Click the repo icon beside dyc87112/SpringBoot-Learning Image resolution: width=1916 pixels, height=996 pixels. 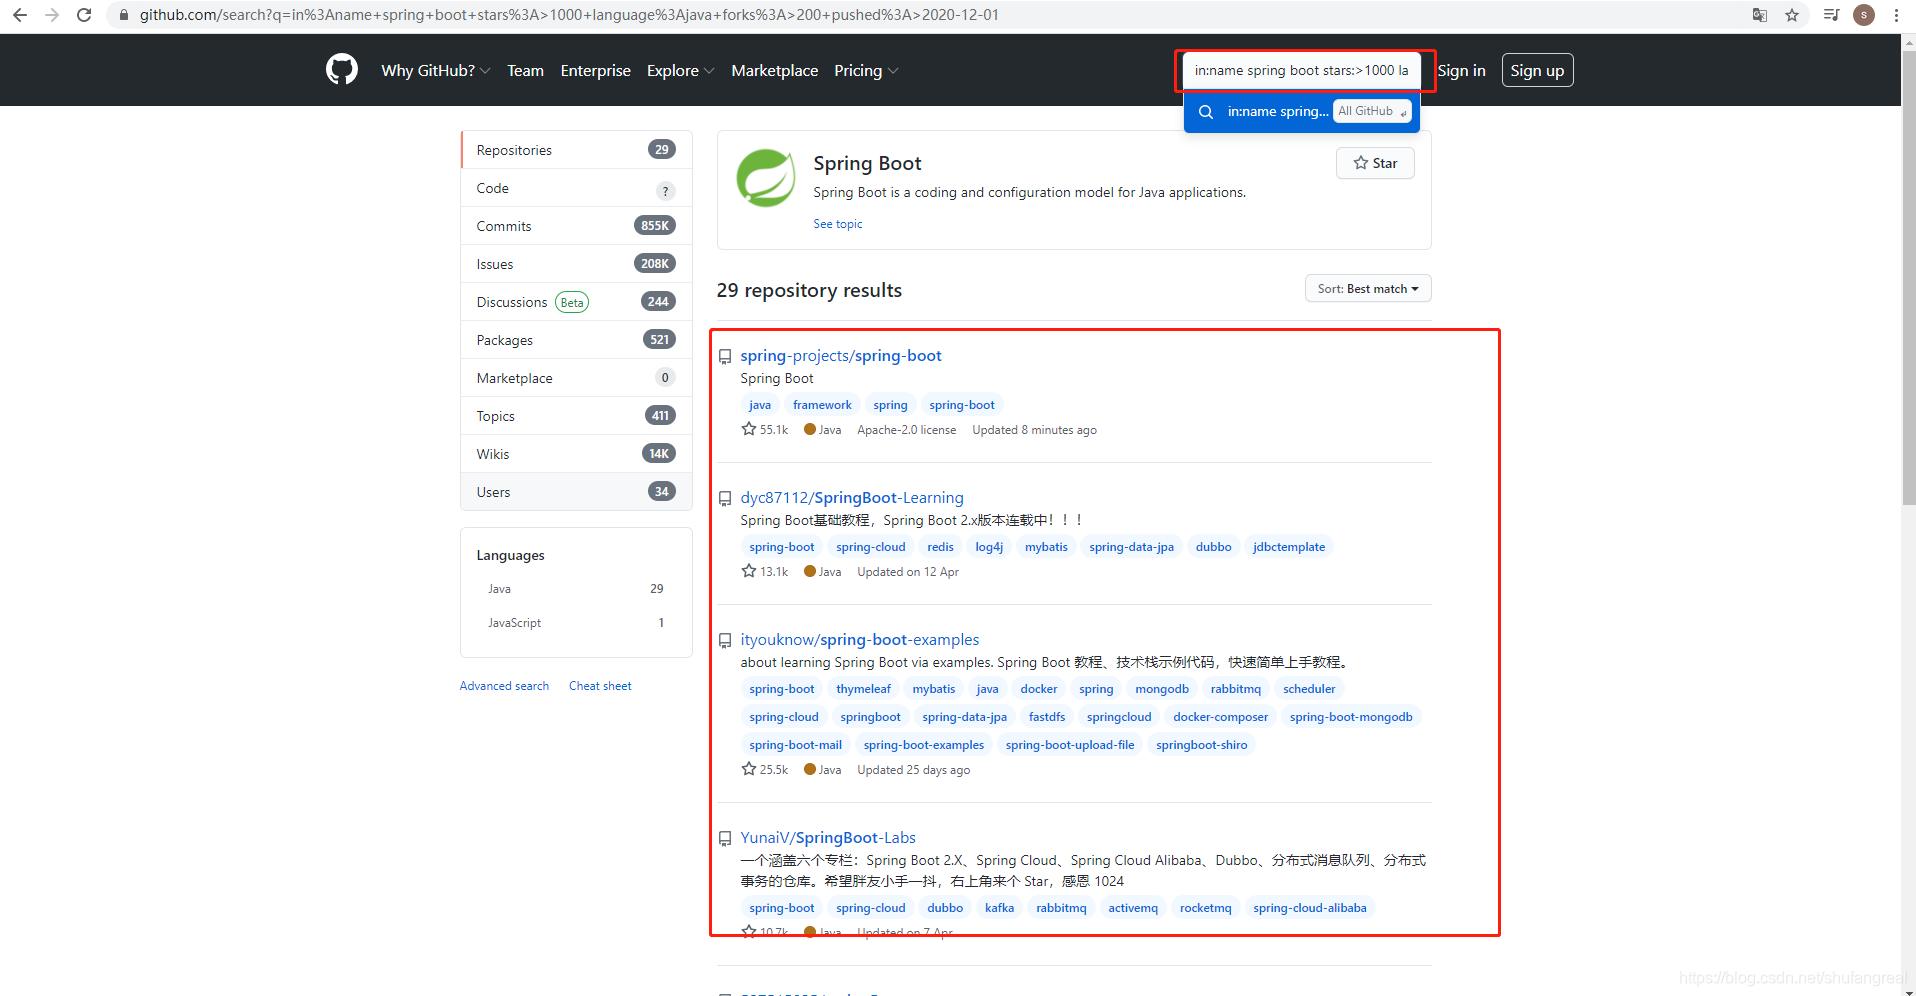tap(725, 499)
